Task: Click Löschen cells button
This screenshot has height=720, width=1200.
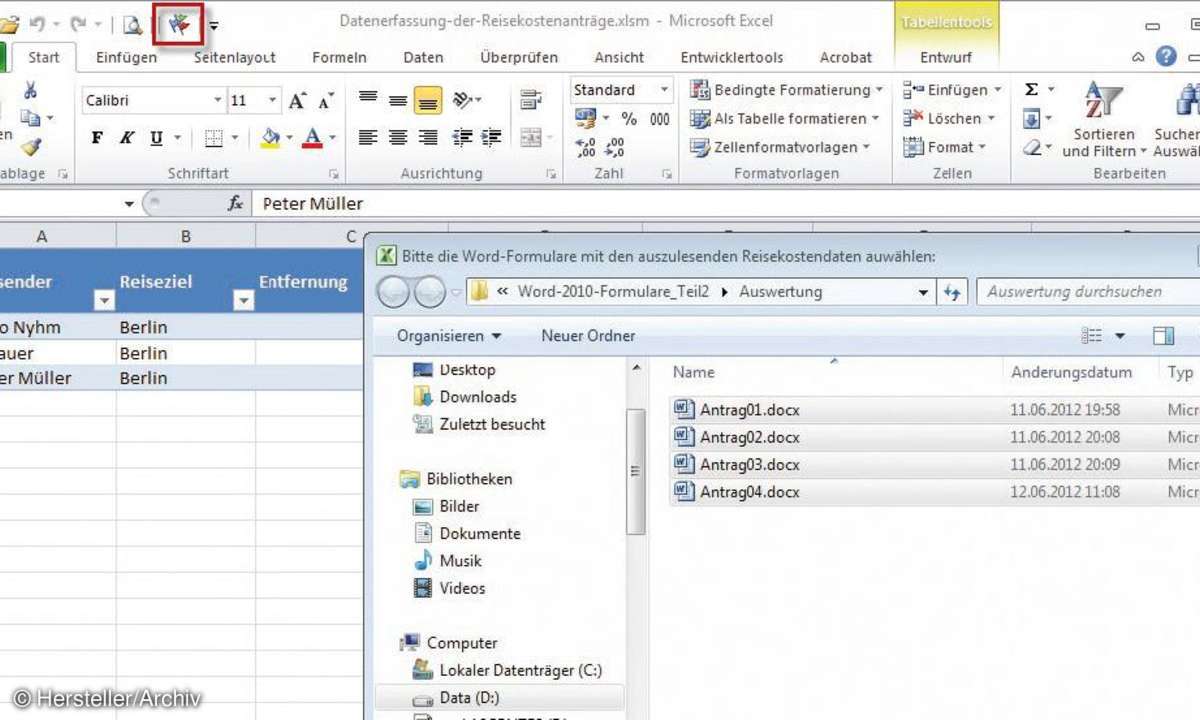Action: [x=949, y=118]
